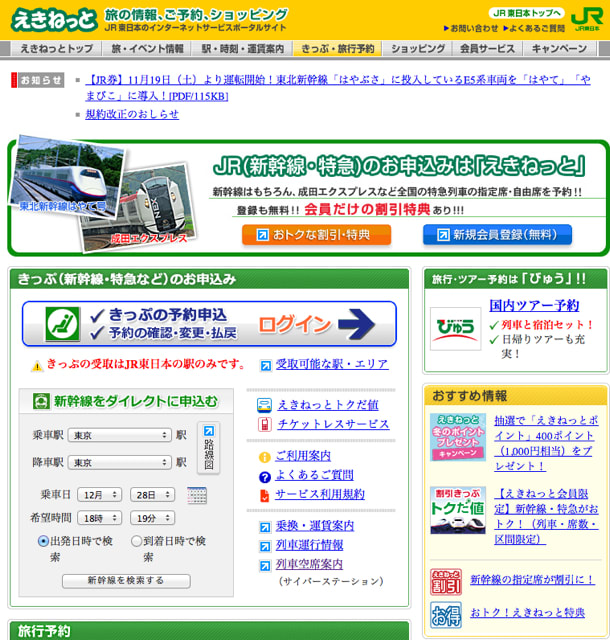Click the 東北新幹線はやて号 photo
Screen dimensions: 610x640
point(65,178)
